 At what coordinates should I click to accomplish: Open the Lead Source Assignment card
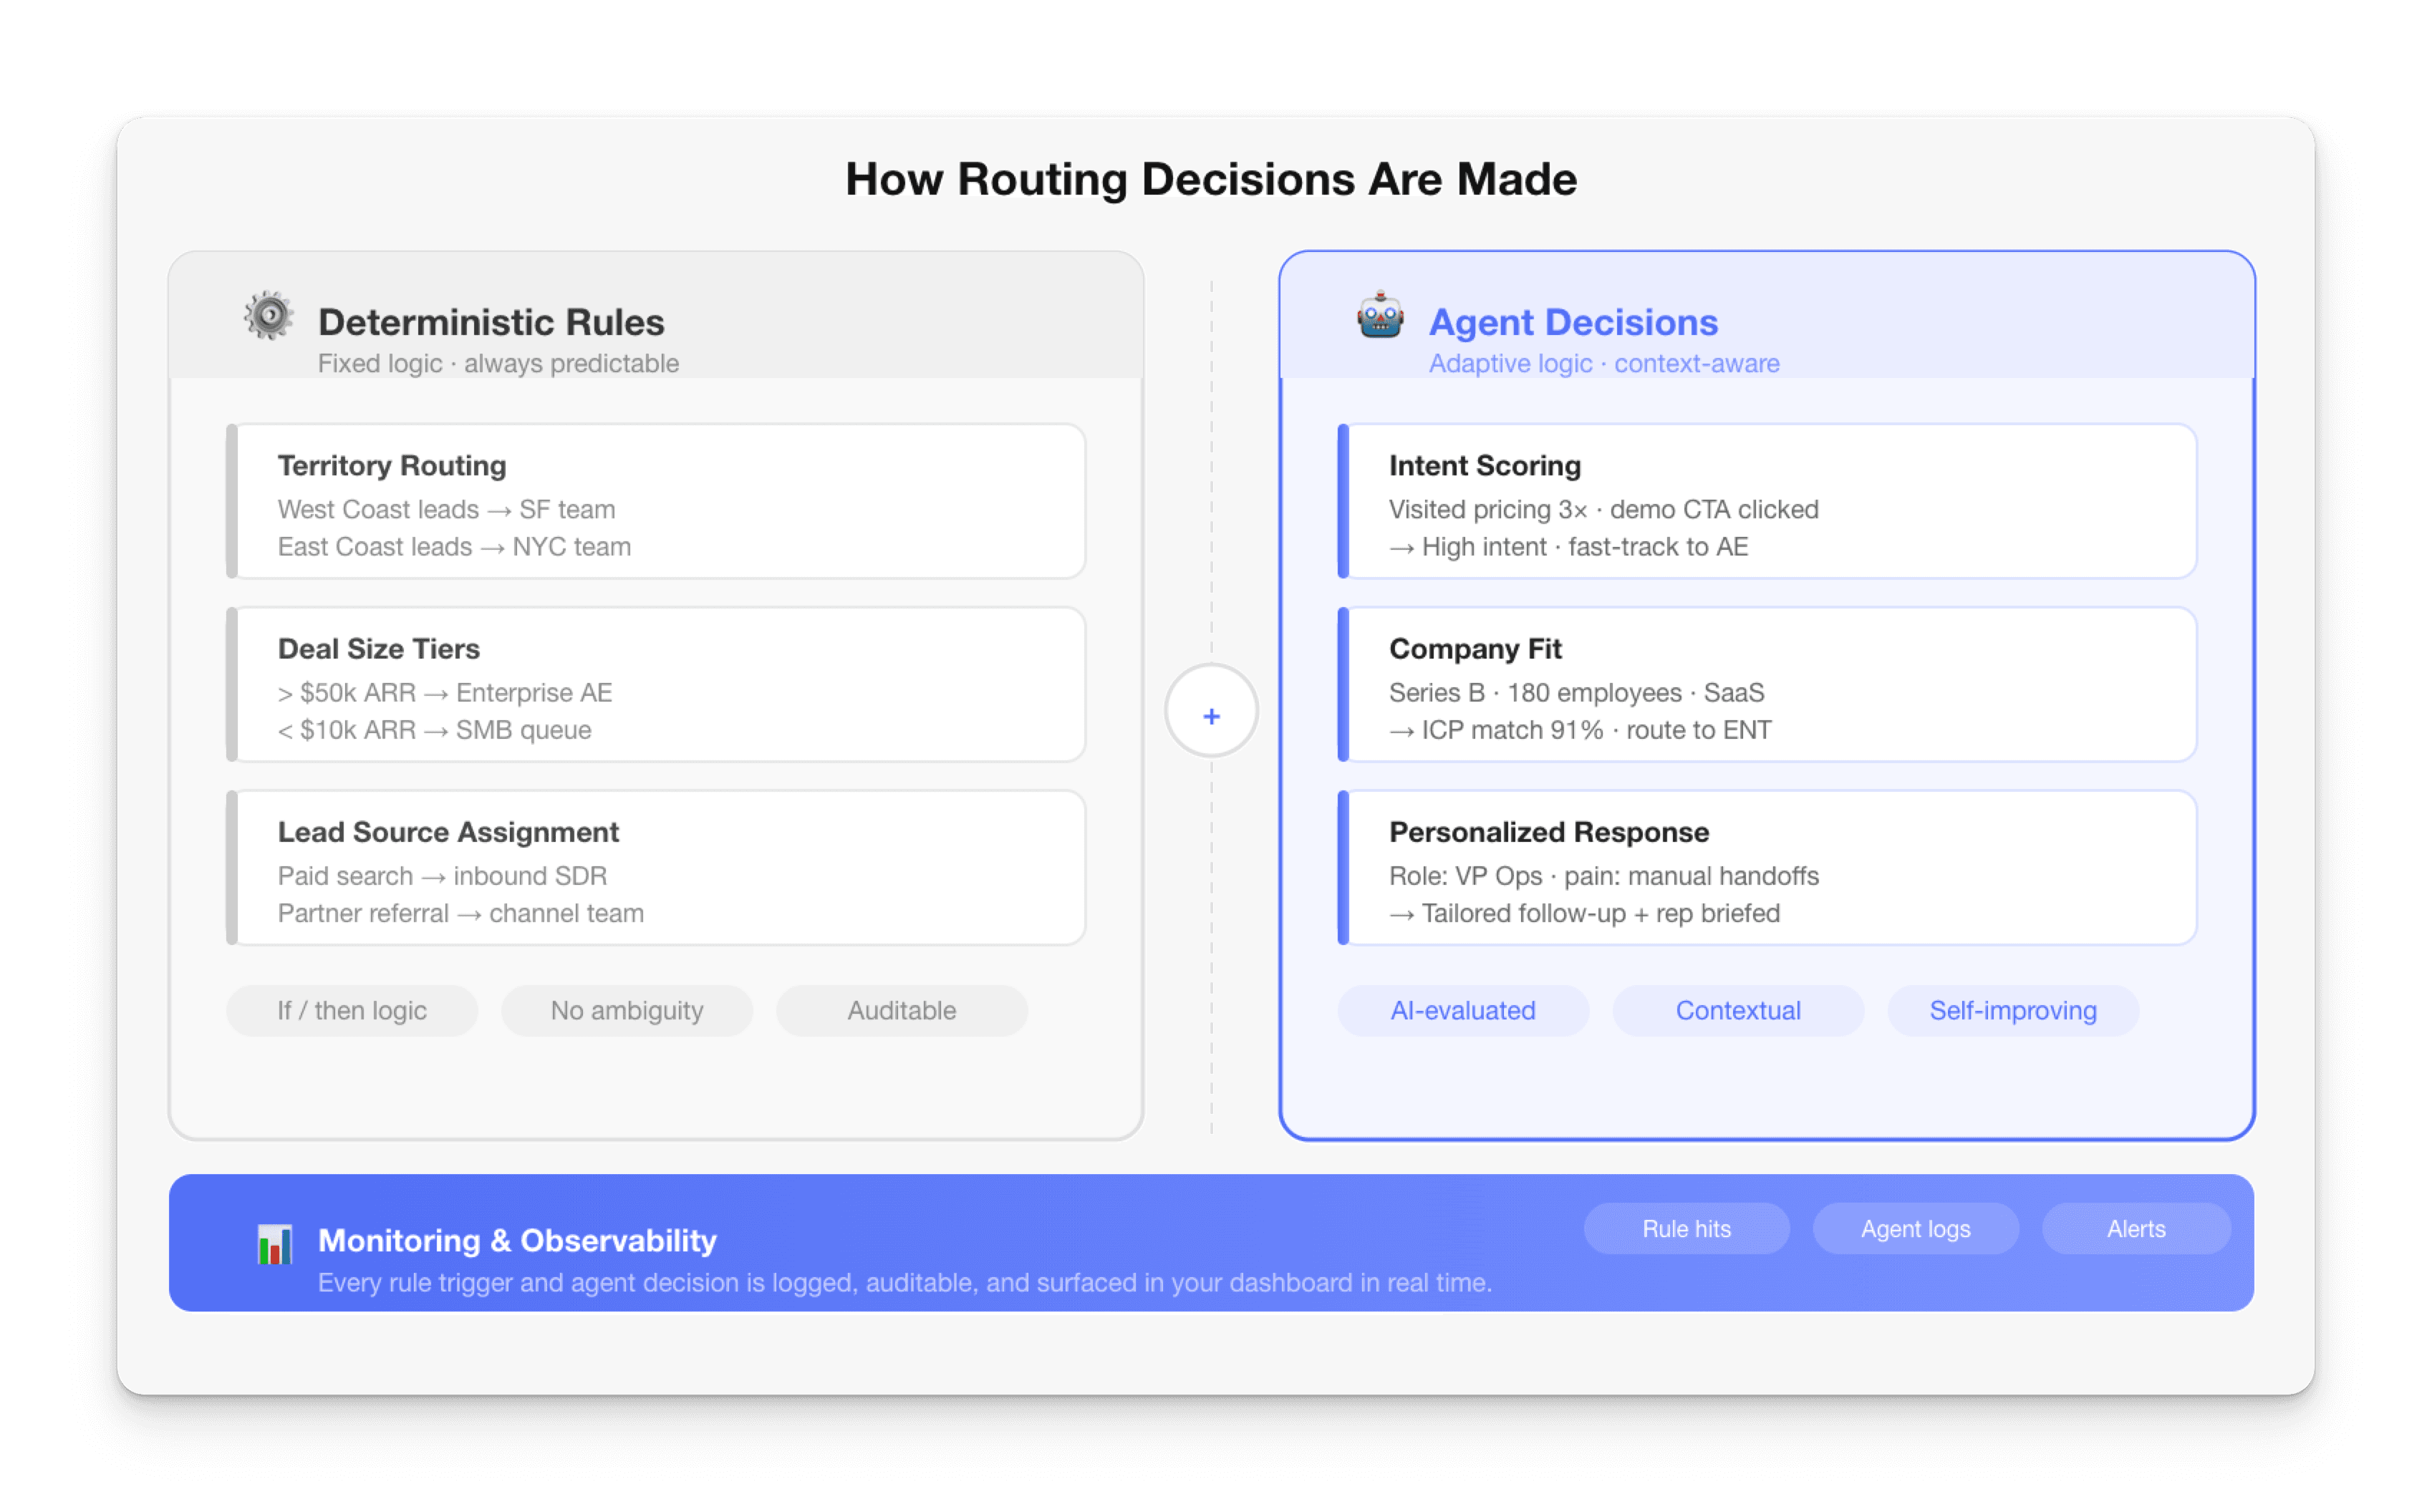click(657, 868)
